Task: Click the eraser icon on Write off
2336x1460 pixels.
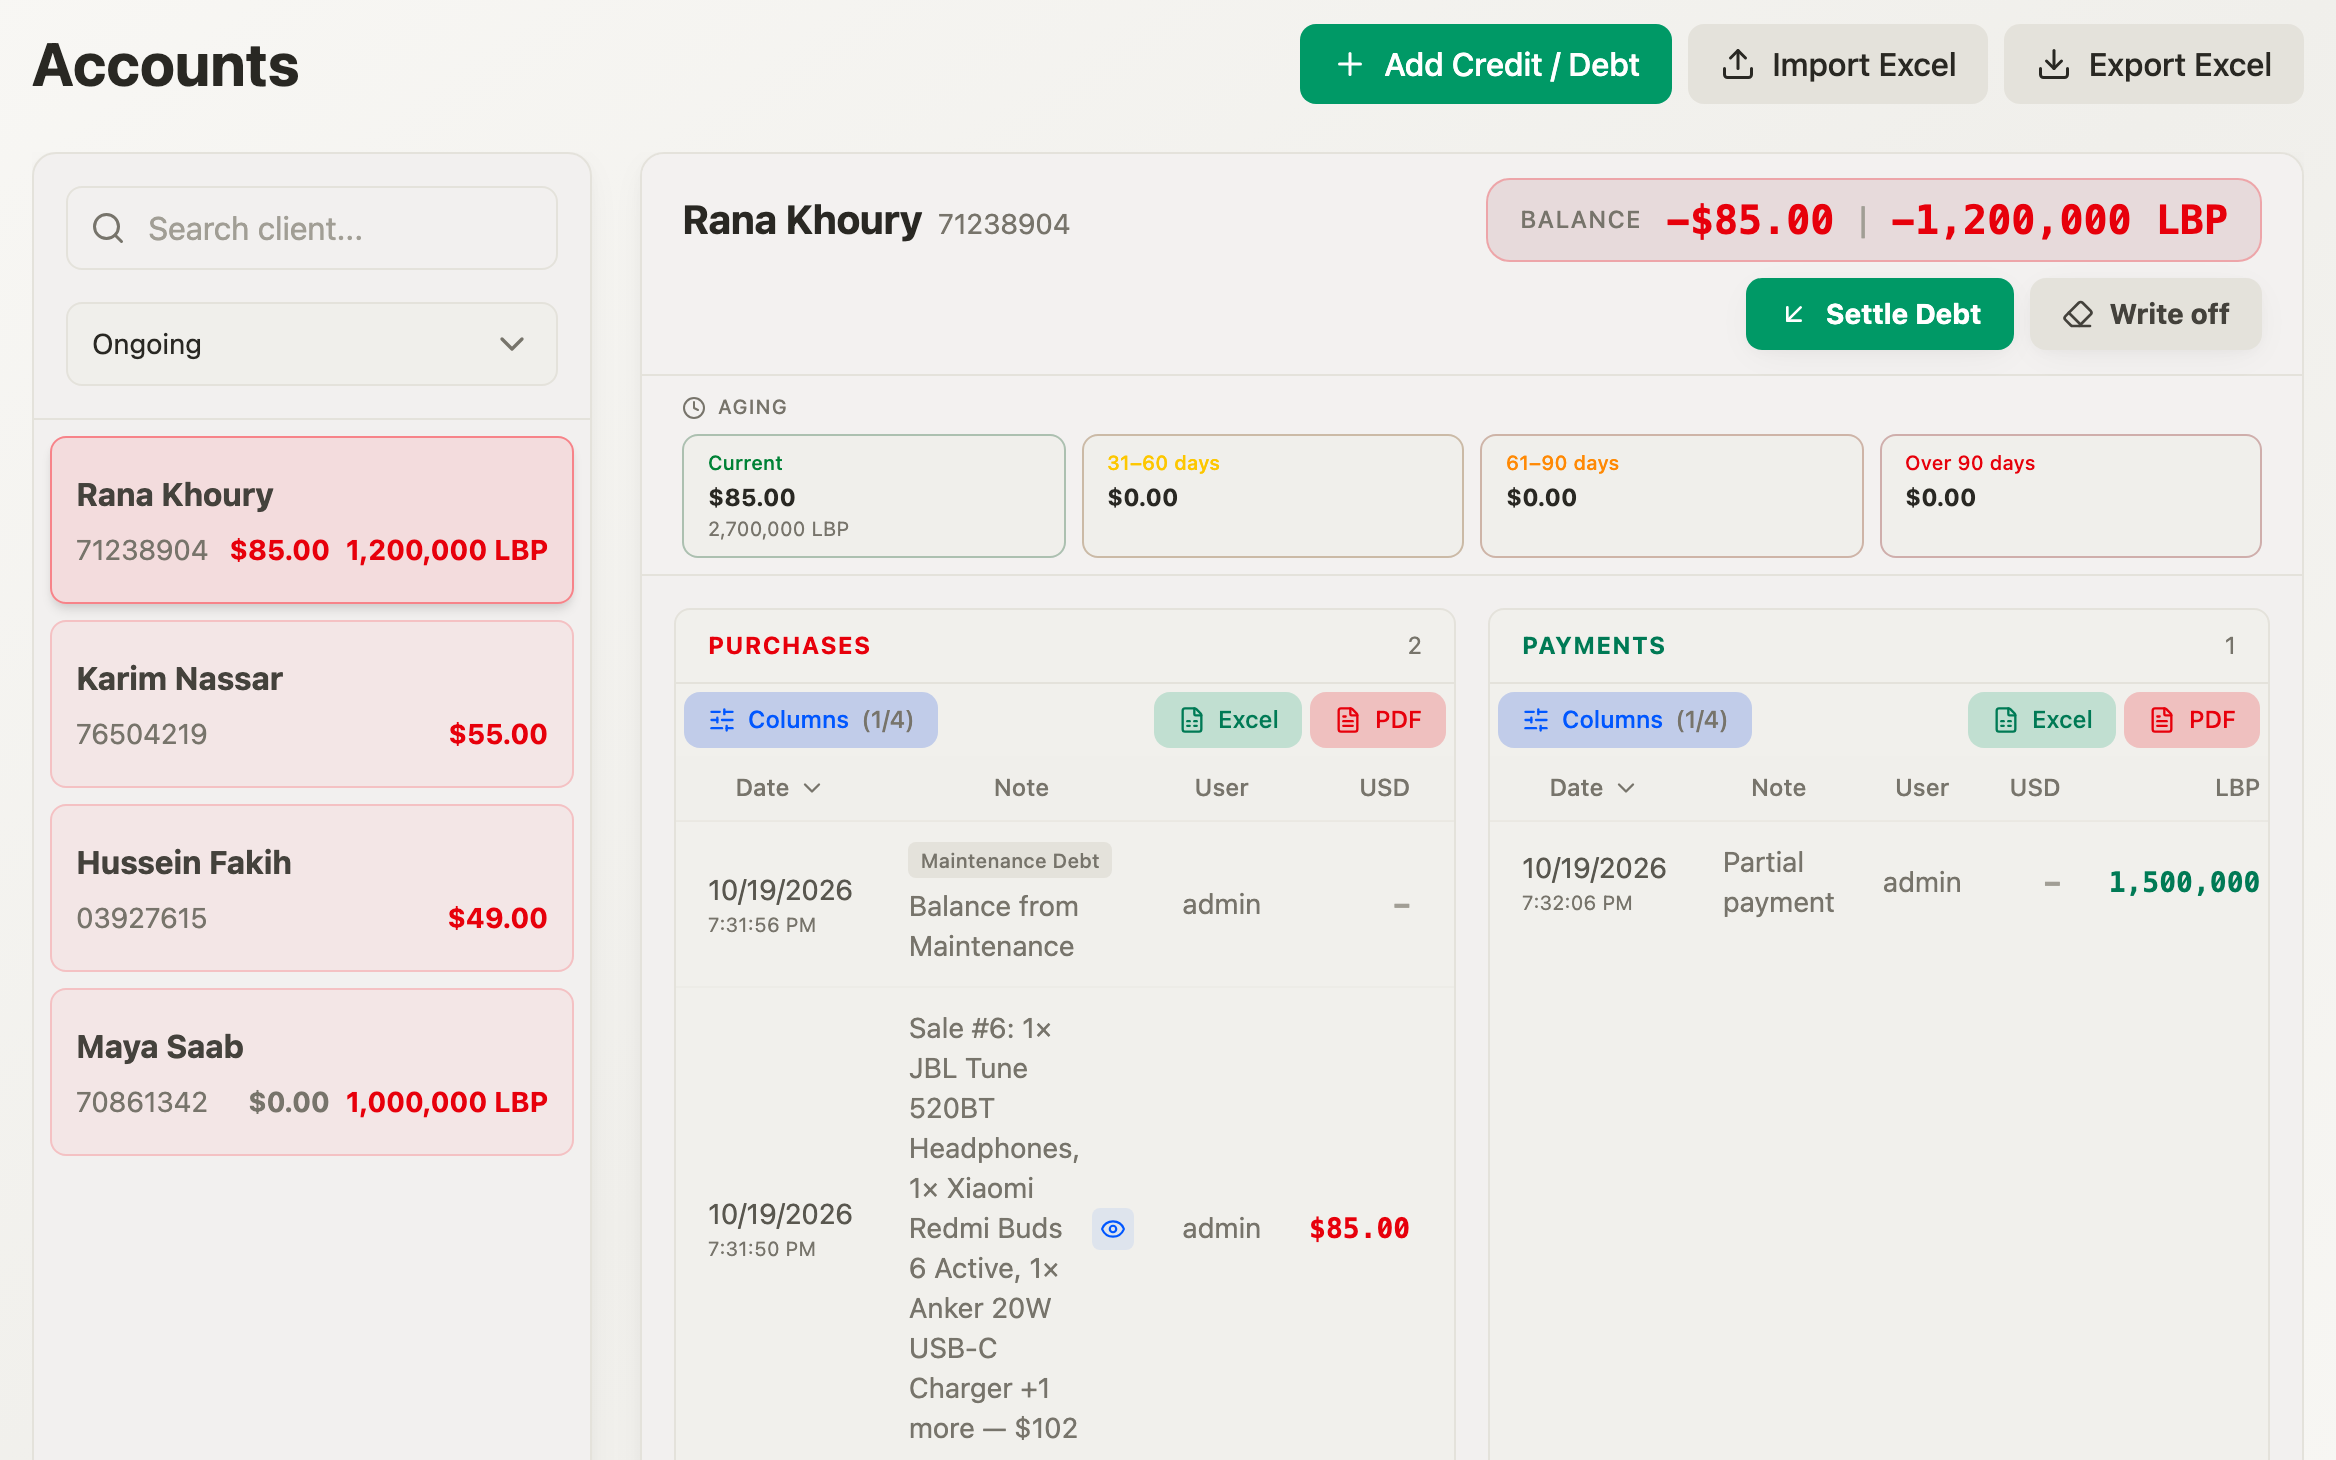Action: pyautogui.click(x=2078, y=314)
